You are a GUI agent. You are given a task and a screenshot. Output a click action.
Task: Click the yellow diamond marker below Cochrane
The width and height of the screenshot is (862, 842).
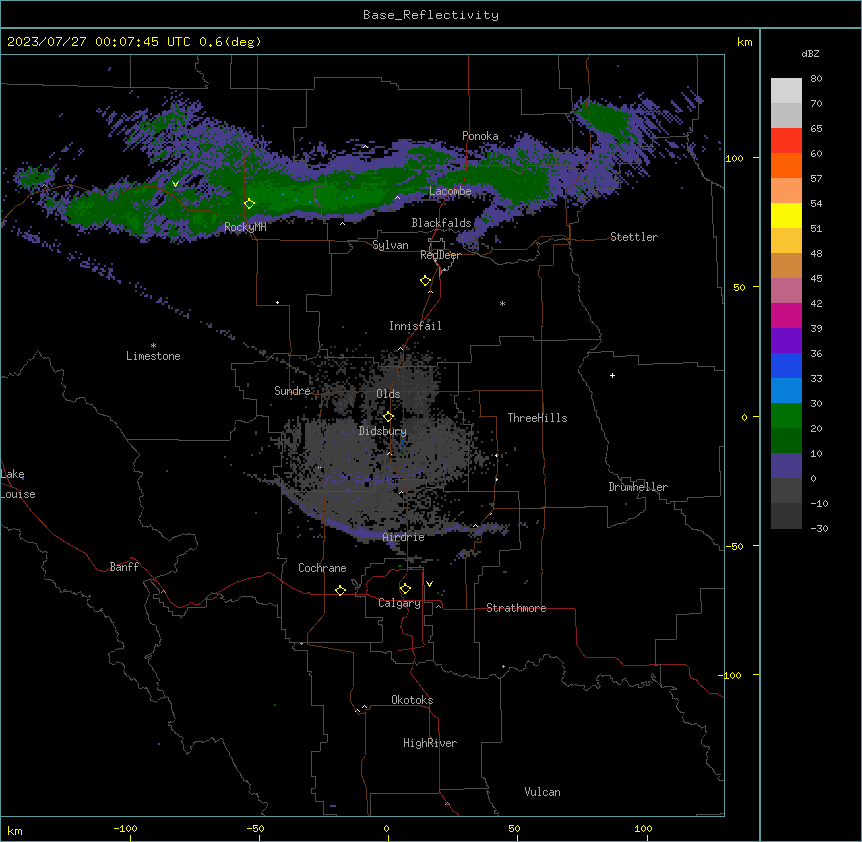tap(340, 590)
